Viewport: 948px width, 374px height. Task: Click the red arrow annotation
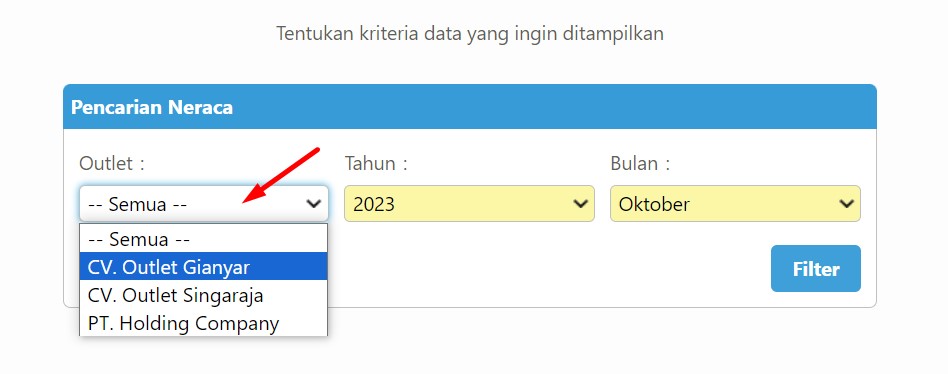281,176
